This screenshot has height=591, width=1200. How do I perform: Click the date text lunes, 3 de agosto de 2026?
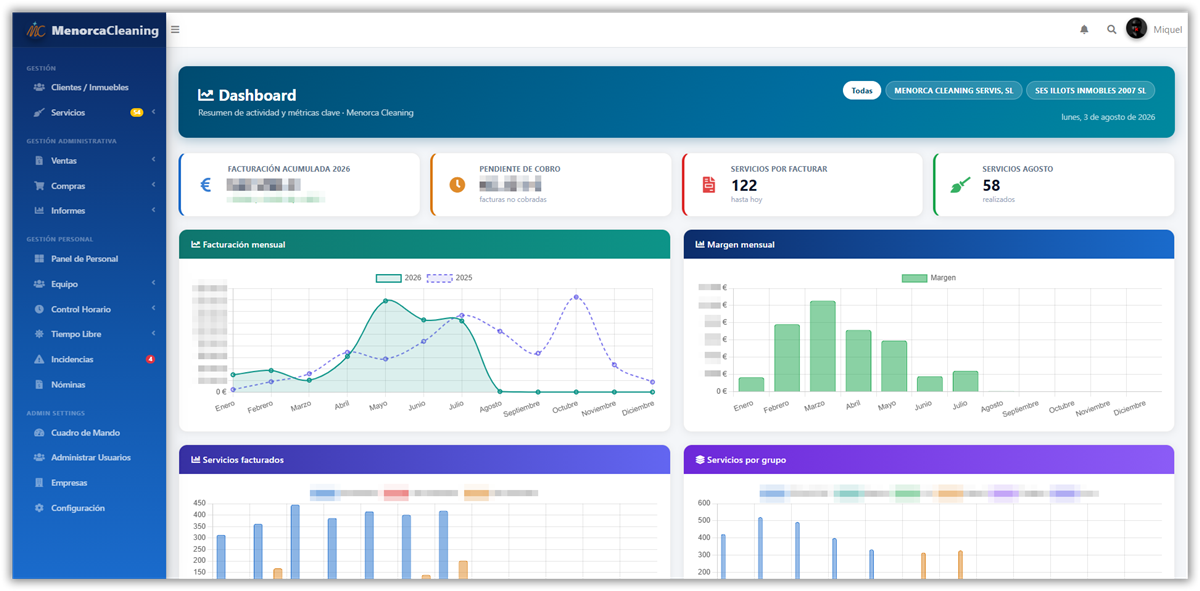1108,117
